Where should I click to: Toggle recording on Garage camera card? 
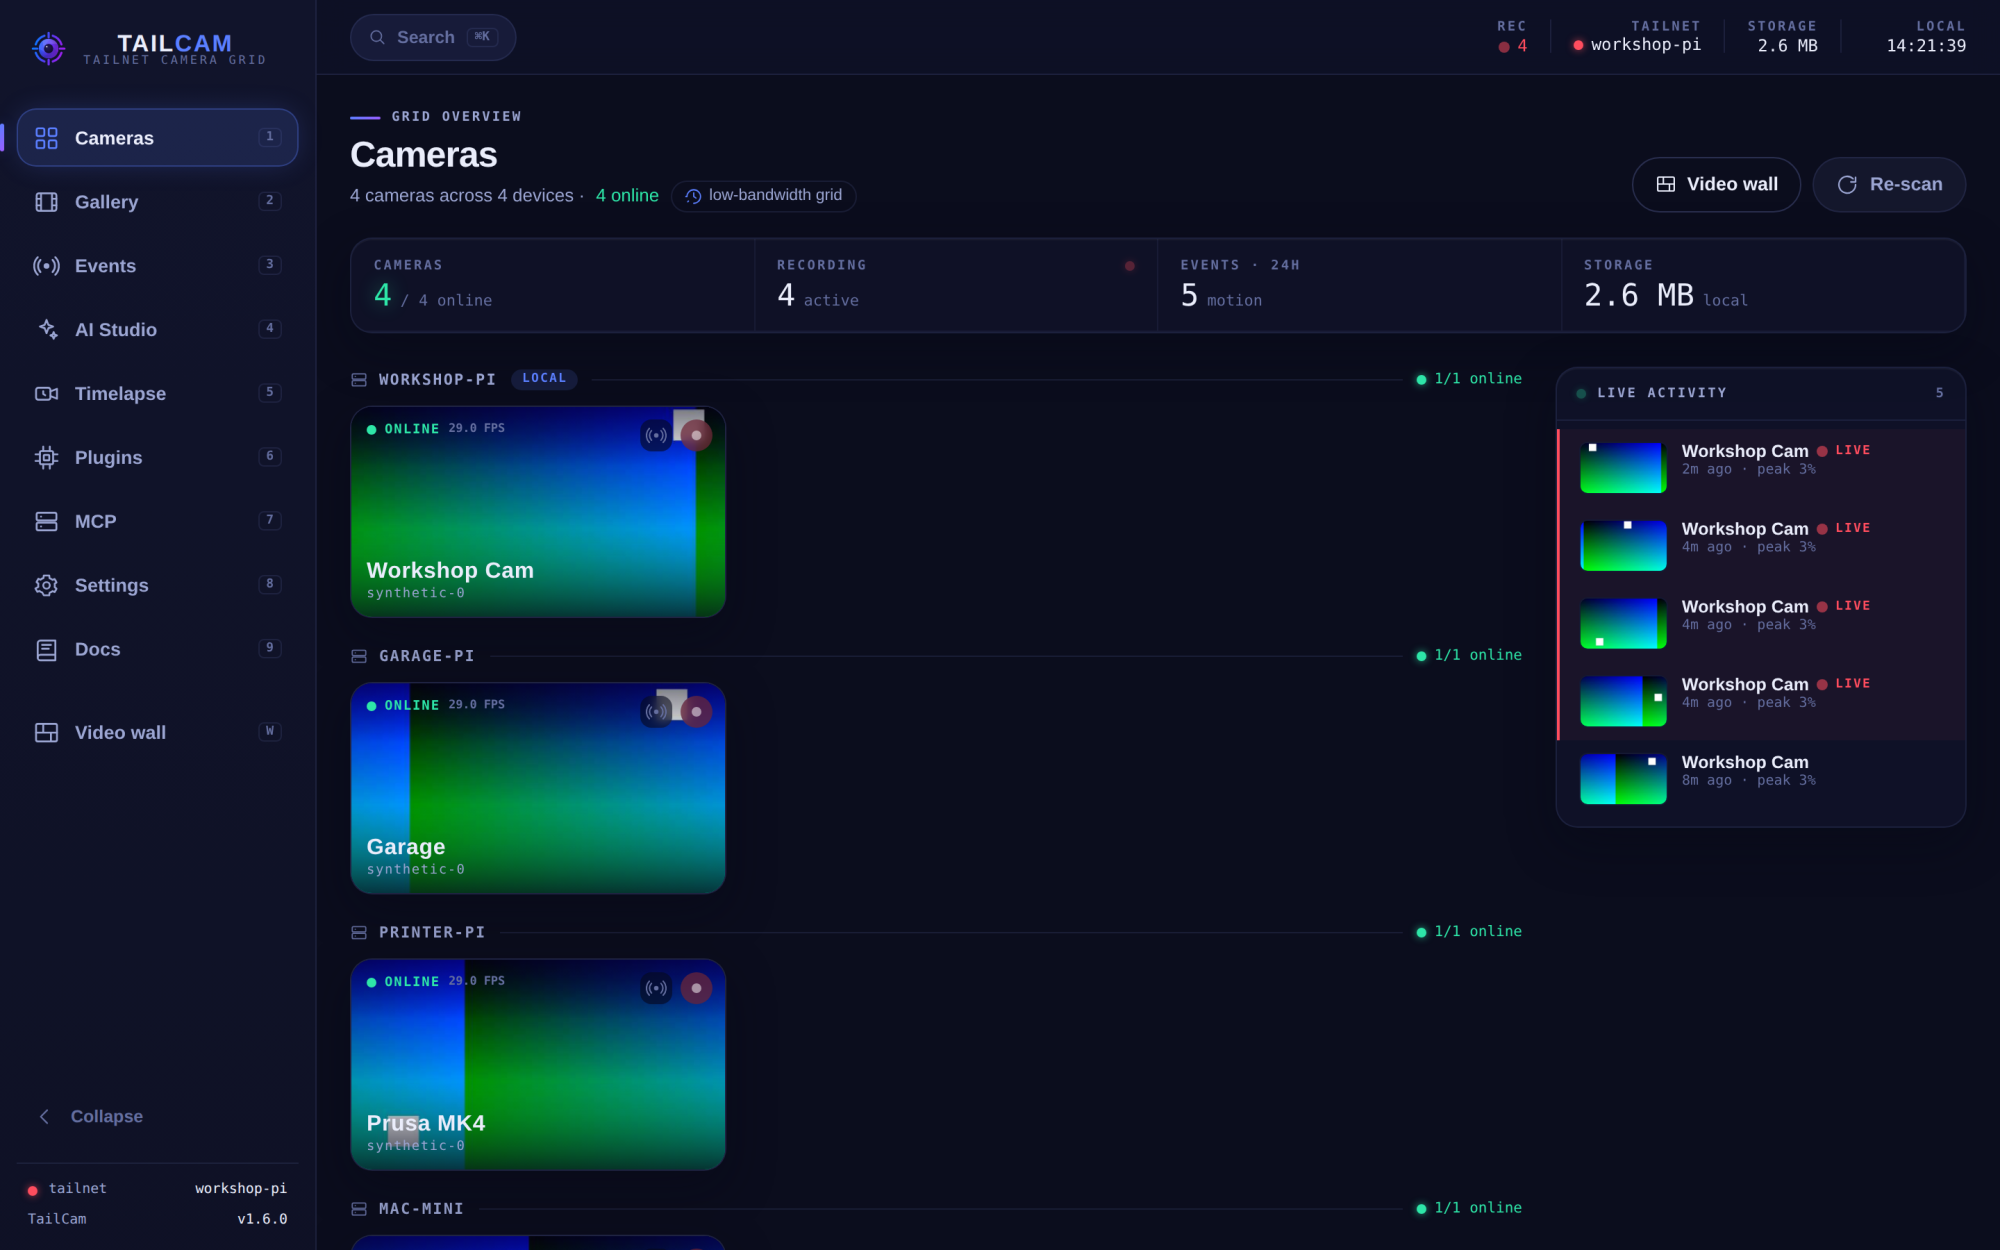[x=696, y=711]
